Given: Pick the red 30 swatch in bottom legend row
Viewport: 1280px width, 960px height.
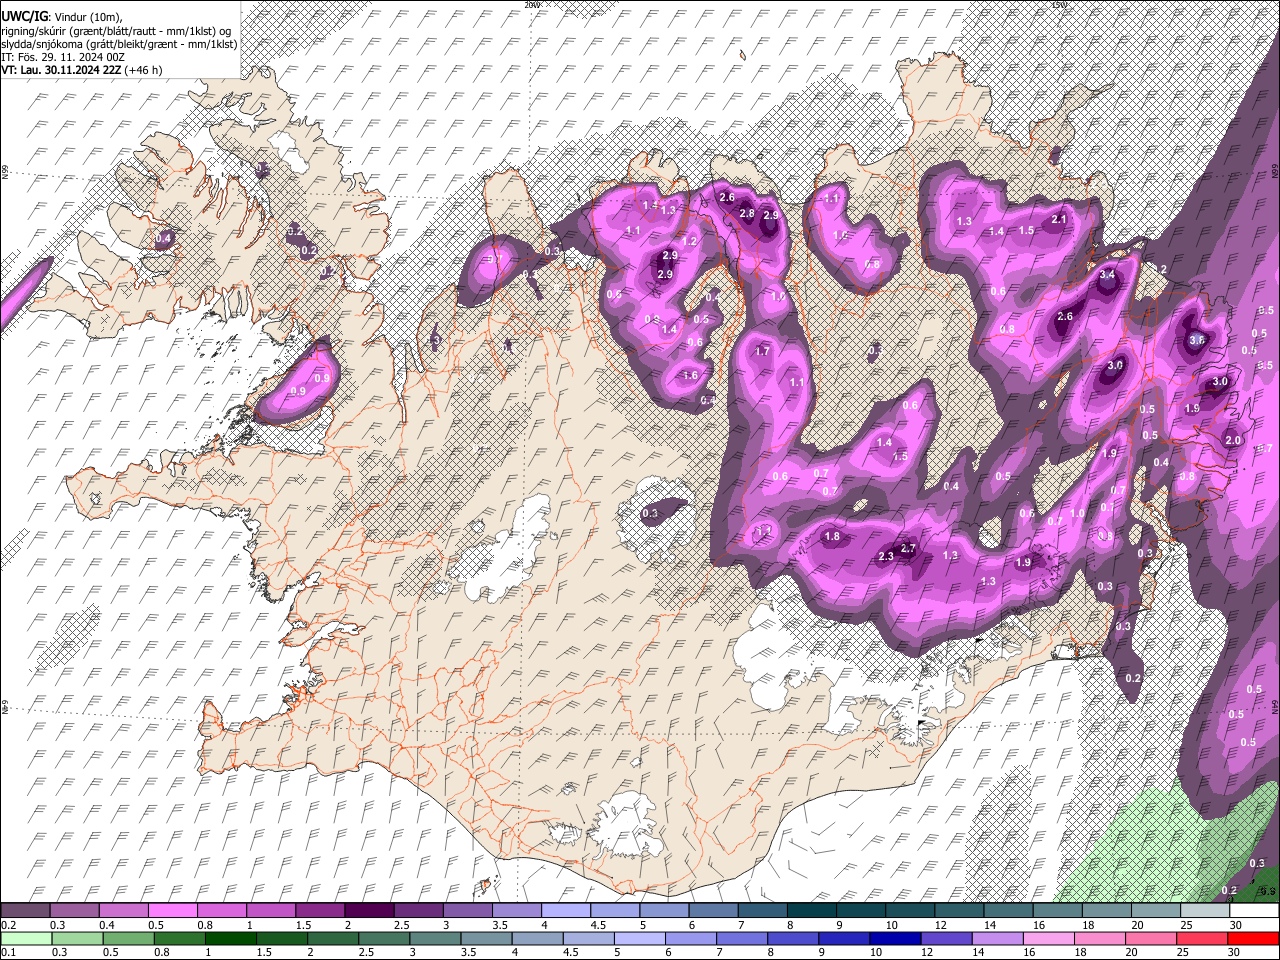Looking at the screenshot, I should click(x=1254, y=938).
